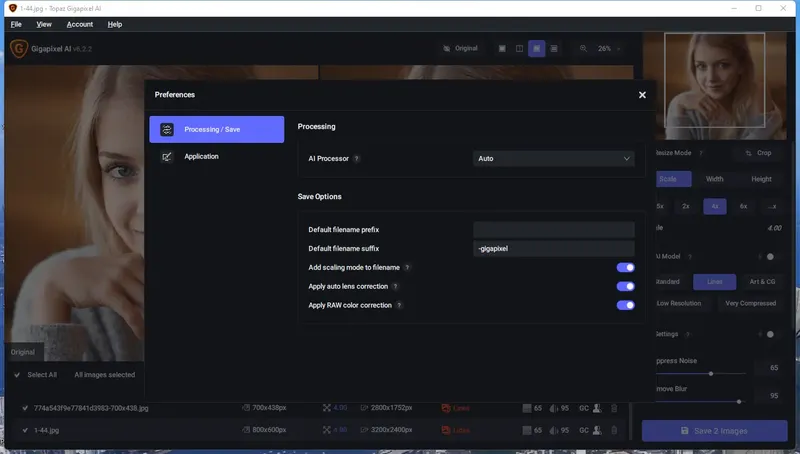Toggle the Settings auto switch

coord(770,335)
